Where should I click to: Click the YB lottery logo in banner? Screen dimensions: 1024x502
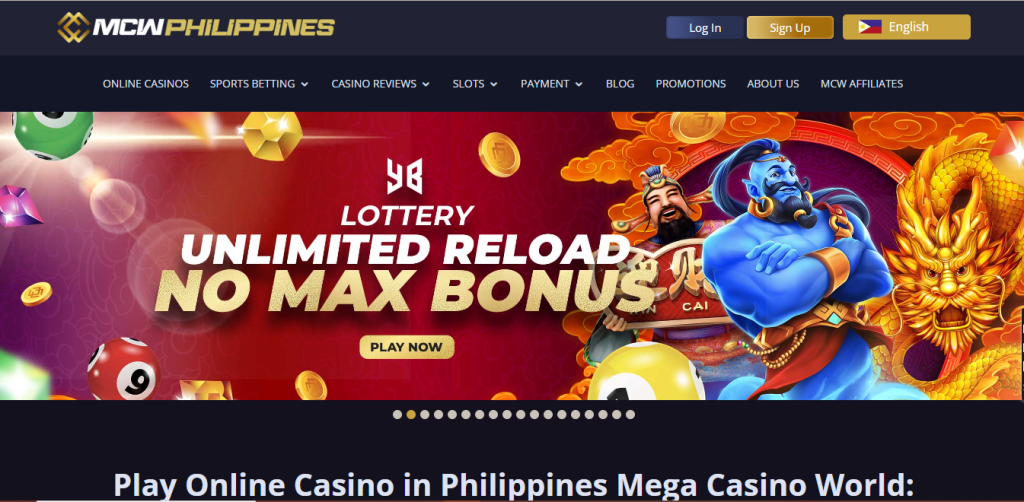point(404,176)
